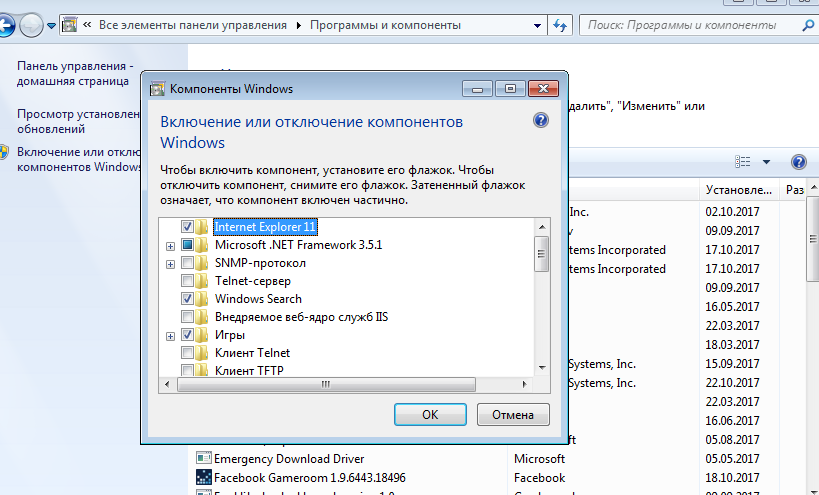Click Все элементы панели управления breadcrumb
Image resolution: width=819 pixels, height=495 pixels.
click(x=193, y=25)
